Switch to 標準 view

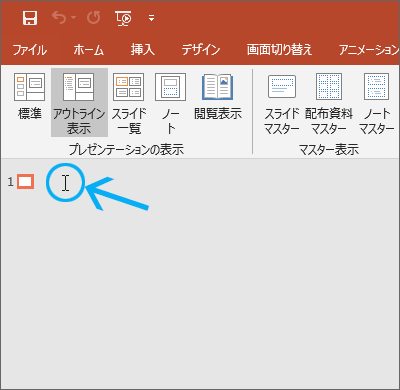(x=30, y=97)
